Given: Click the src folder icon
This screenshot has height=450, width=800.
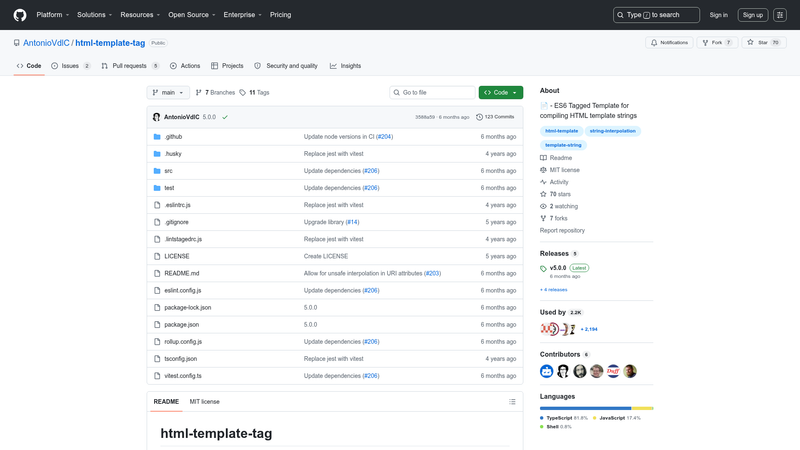Looking at the screenshot, I should [x=157, y=171].
